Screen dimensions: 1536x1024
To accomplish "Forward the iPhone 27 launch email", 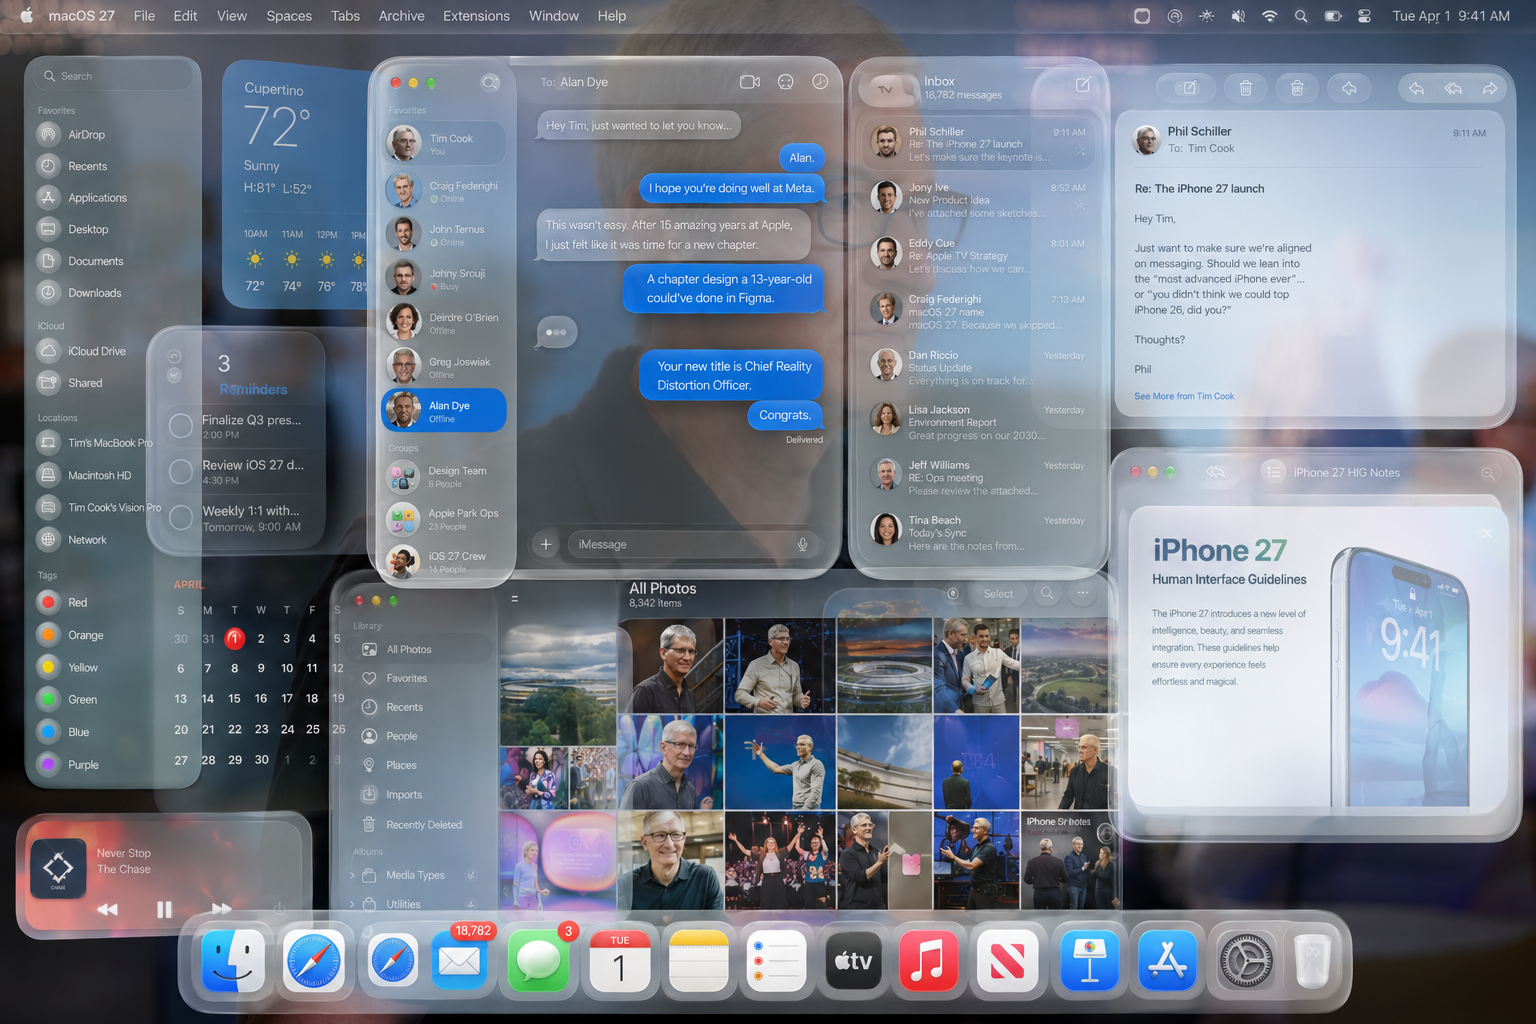I will (x=1490, y=88).
